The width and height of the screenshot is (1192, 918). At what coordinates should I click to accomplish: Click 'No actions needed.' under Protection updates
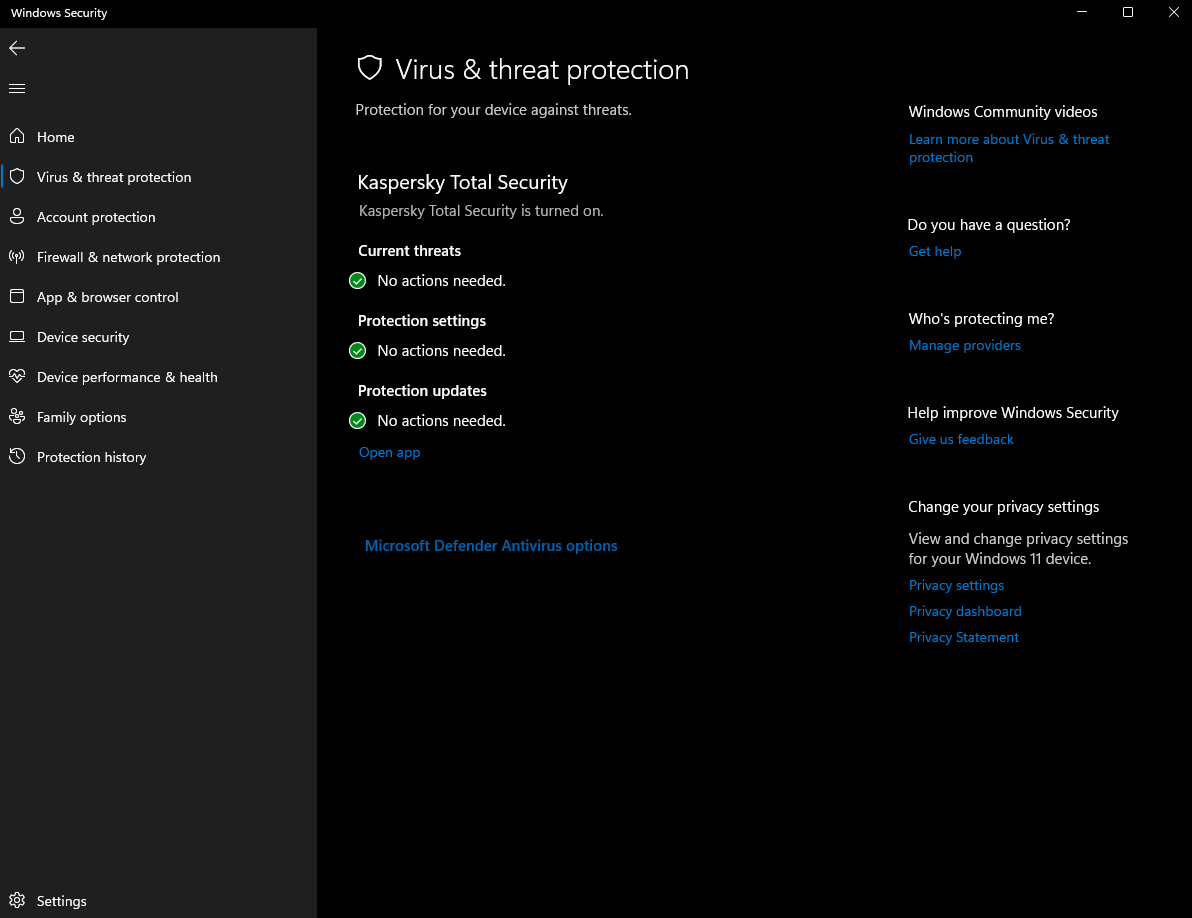(441, 421)
